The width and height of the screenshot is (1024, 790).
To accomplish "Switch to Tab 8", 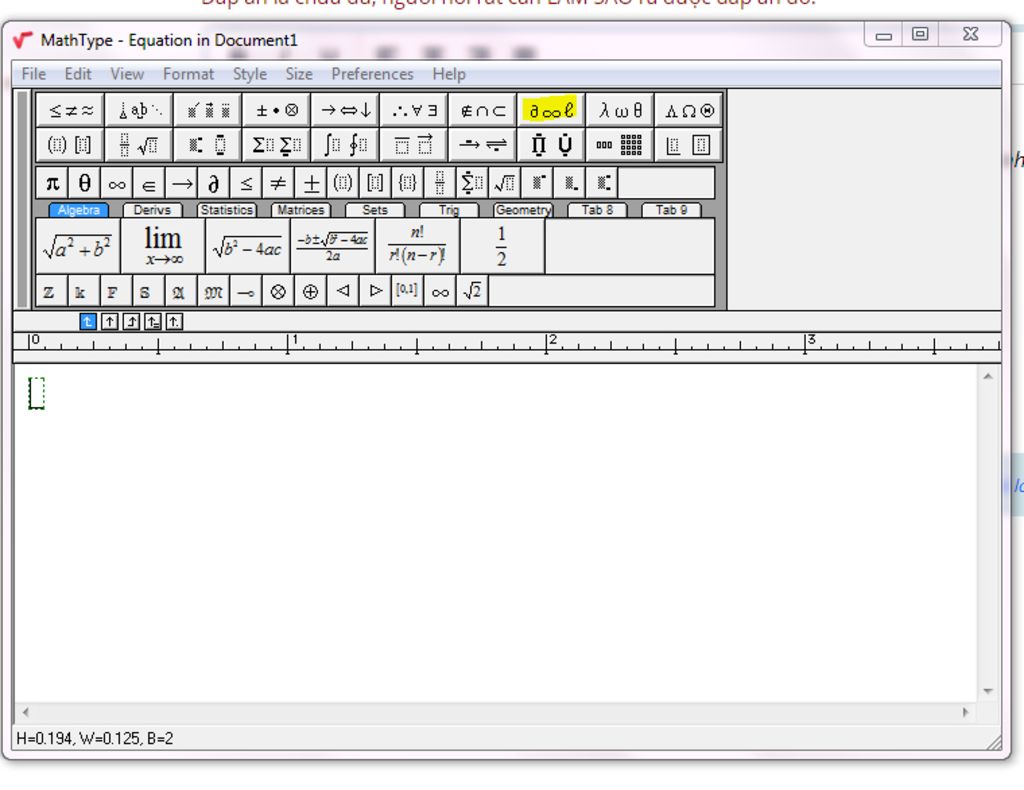I will tap(597, 210).
